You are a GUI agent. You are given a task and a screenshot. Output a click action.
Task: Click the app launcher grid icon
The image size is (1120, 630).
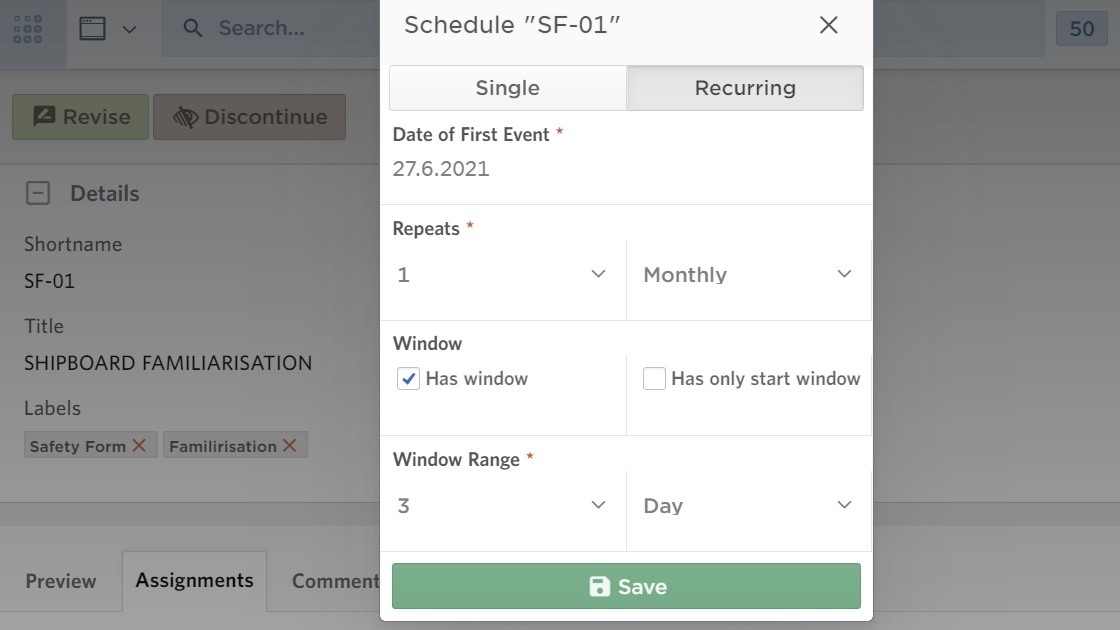point(28,28)
